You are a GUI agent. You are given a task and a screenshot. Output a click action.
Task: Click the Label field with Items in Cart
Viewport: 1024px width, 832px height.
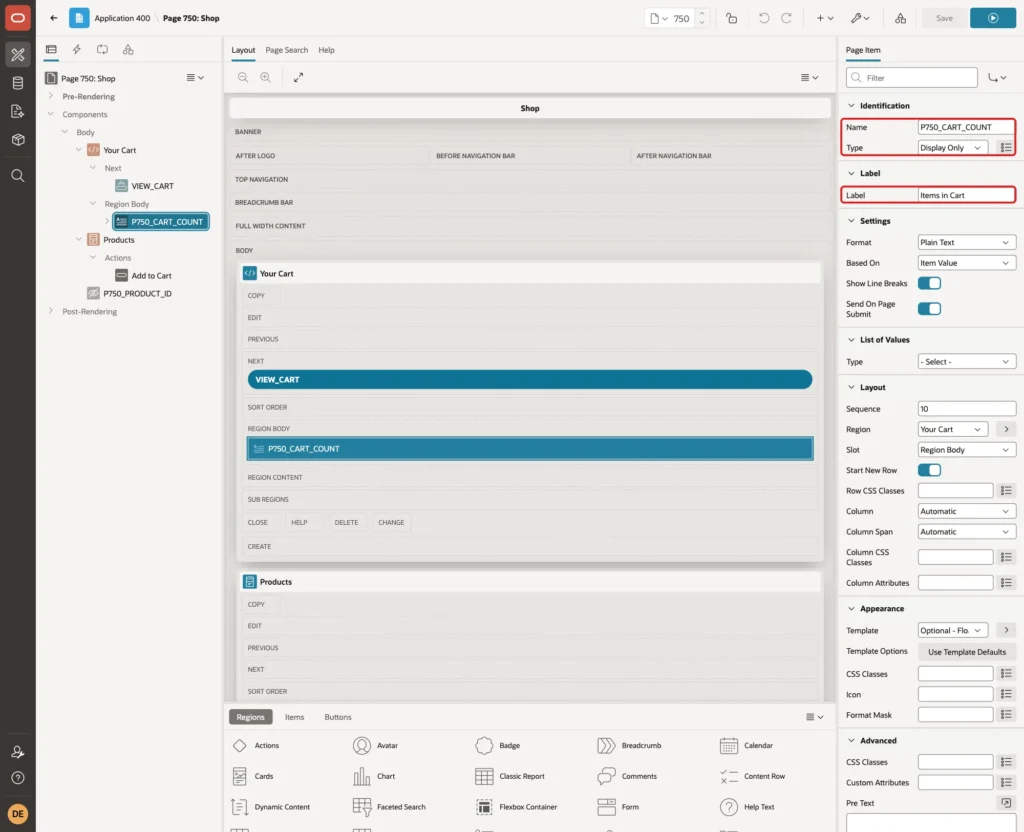[x=967, y=195]
